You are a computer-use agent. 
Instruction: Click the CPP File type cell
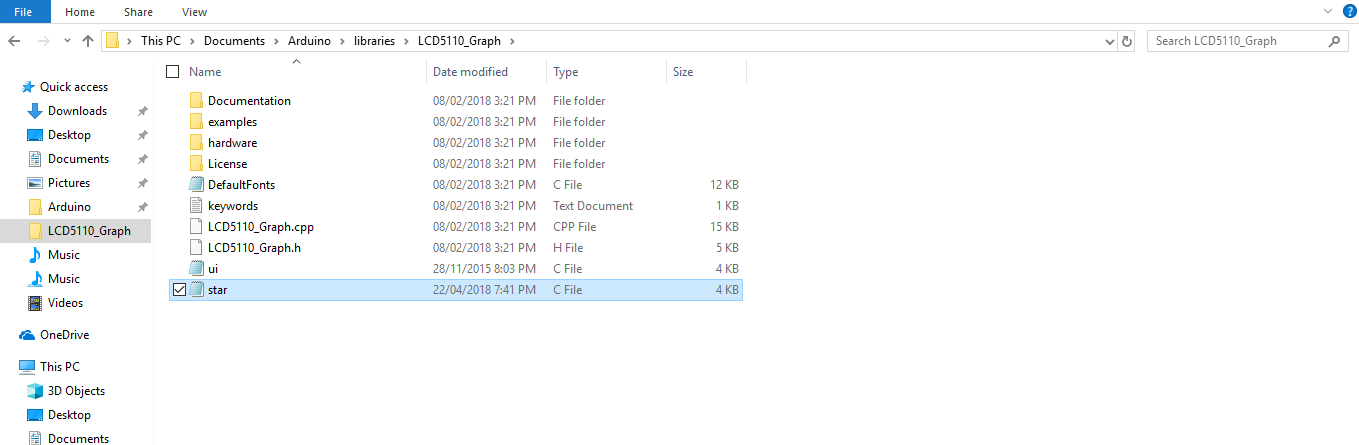click(x=576, y=226)
